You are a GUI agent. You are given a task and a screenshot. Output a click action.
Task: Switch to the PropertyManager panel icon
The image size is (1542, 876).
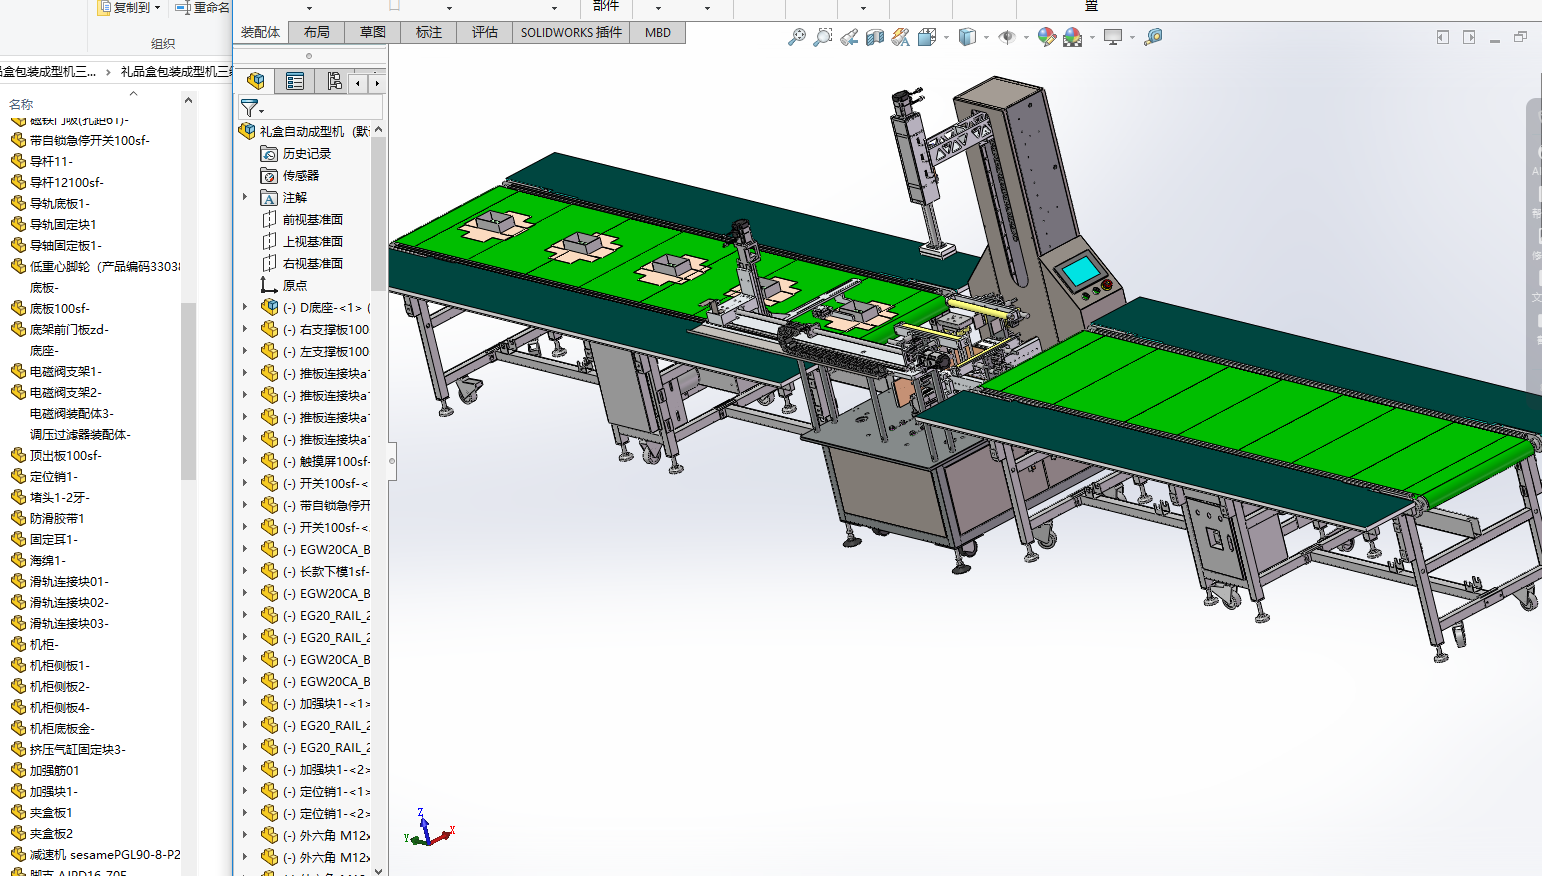(295, 81)
